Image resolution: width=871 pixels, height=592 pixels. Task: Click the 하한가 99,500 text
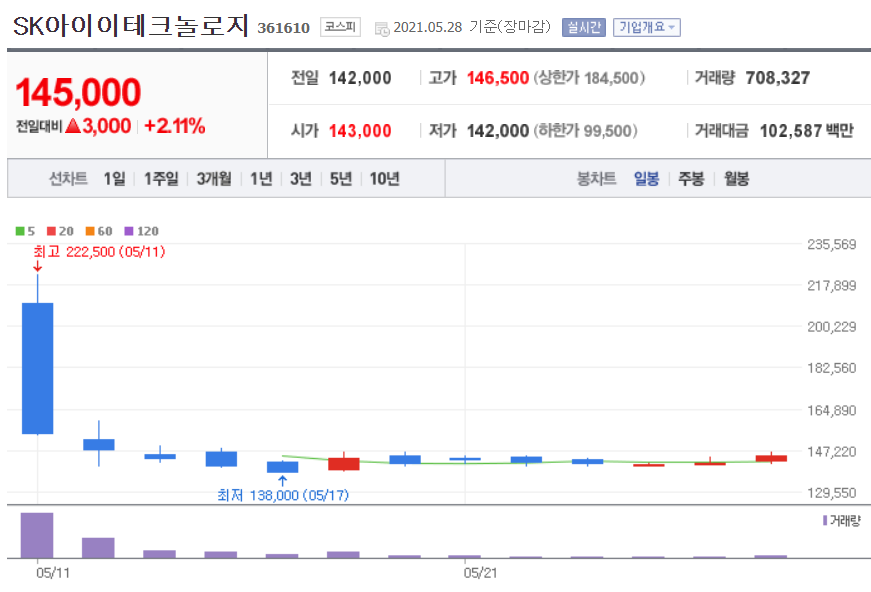click(585, 131)
